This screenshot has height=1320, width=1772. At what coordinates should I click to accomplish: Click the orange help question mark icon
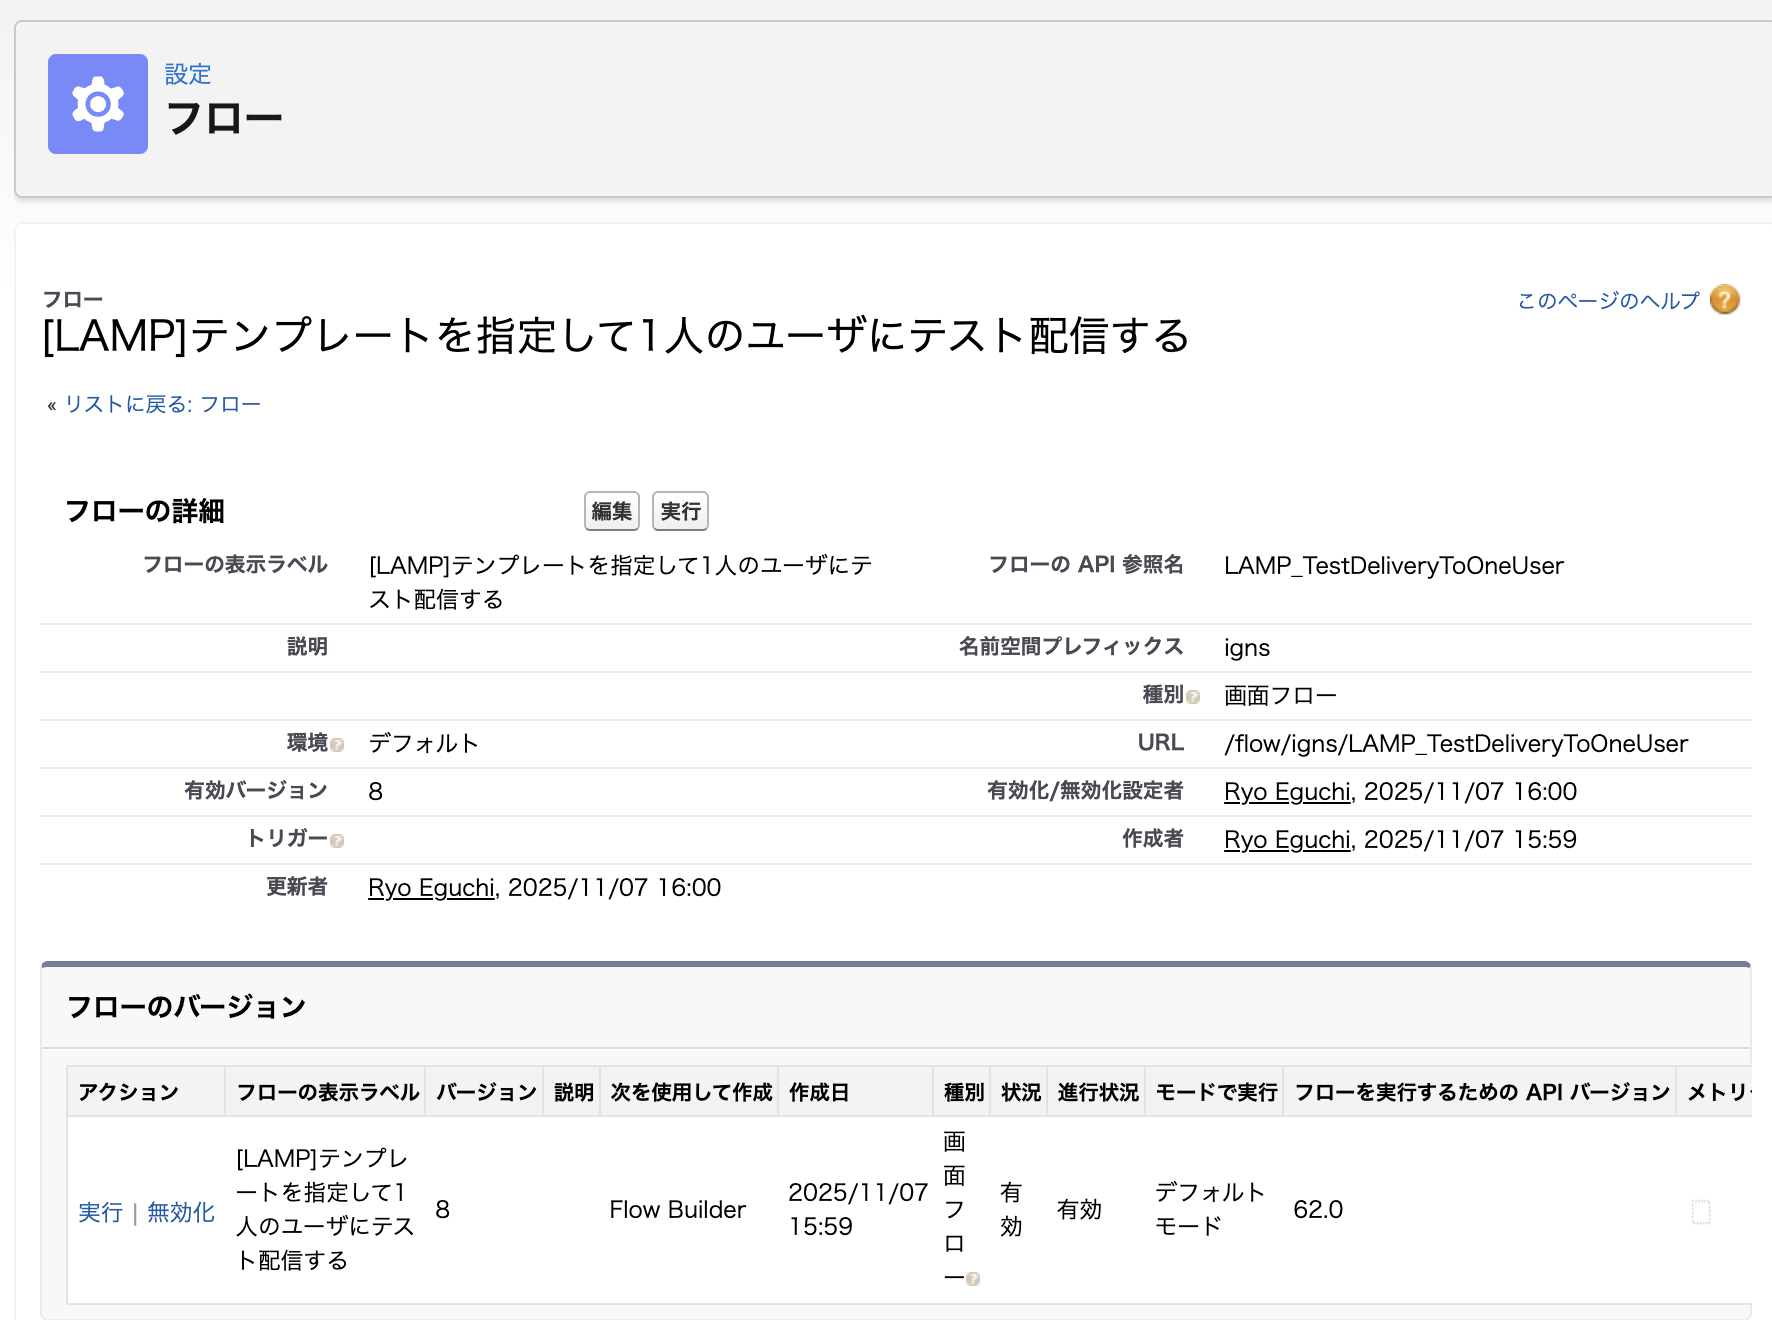[1724, 300]
